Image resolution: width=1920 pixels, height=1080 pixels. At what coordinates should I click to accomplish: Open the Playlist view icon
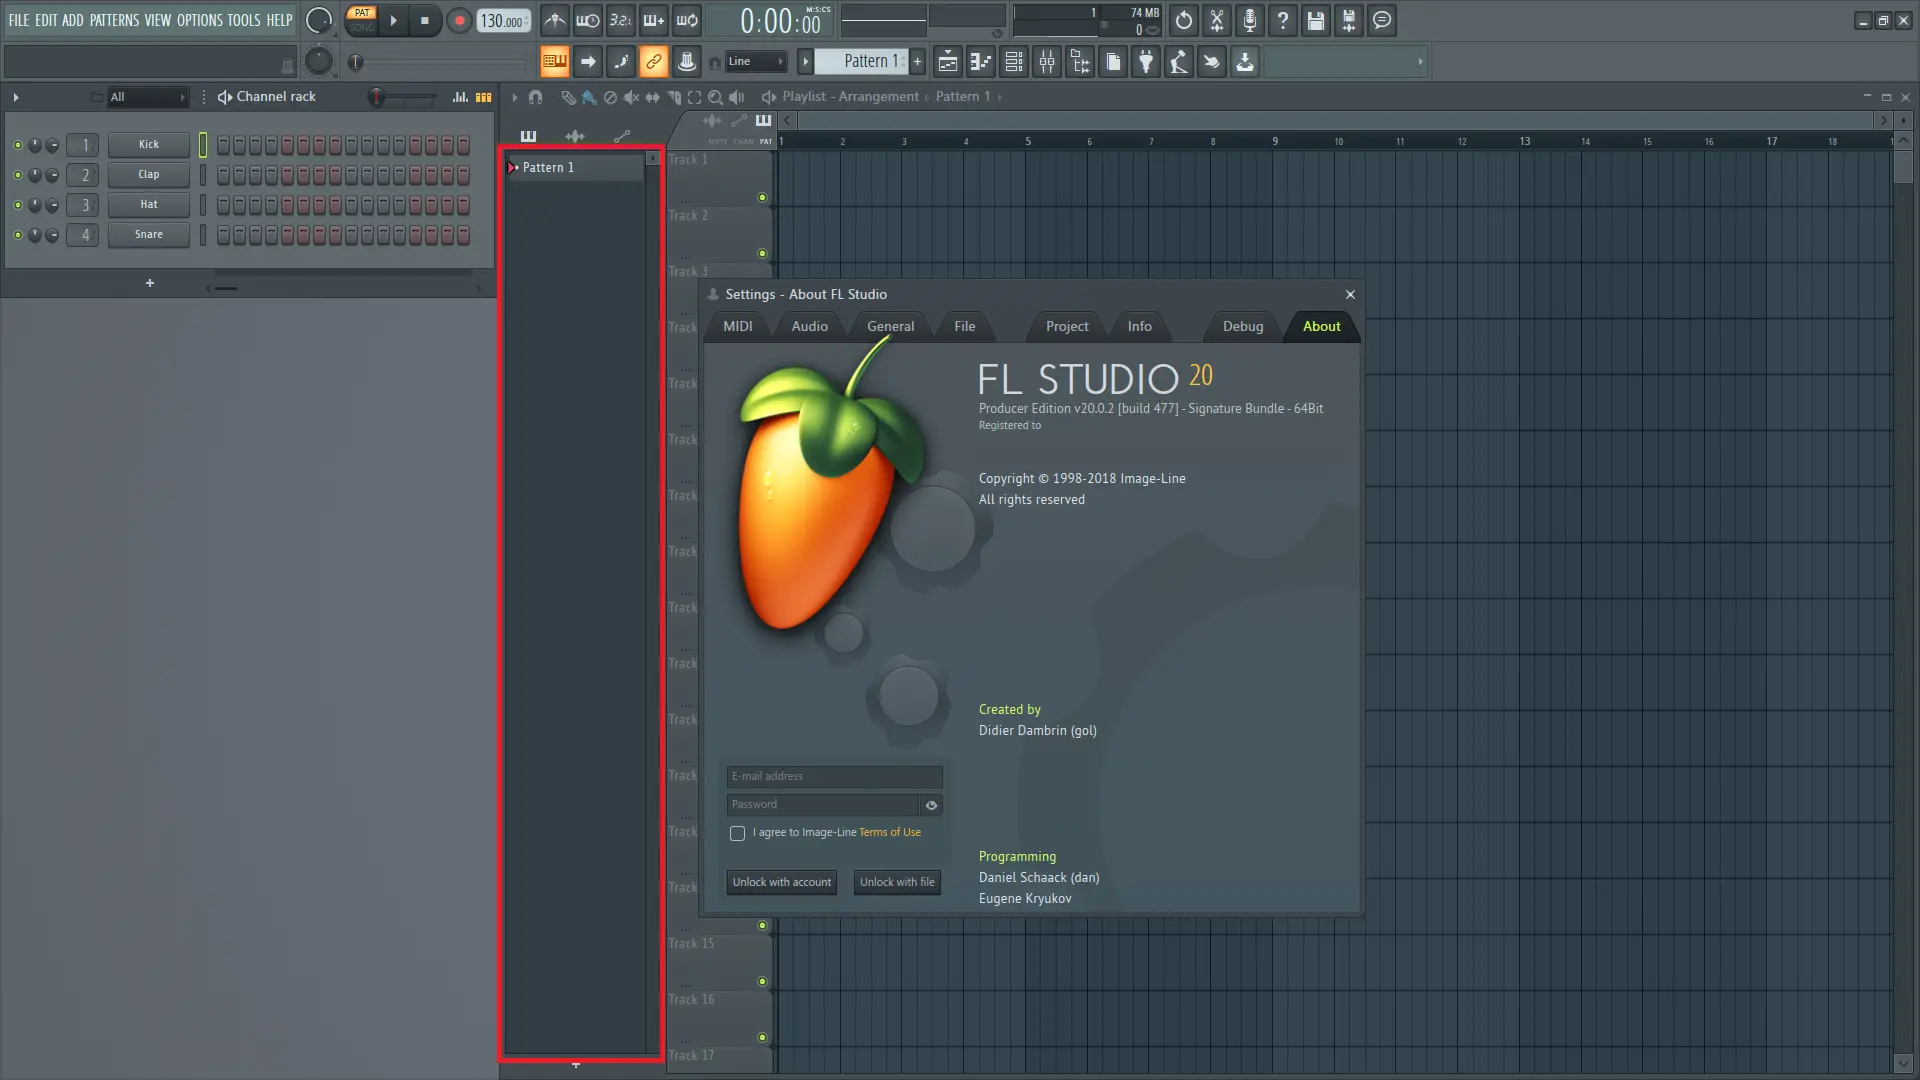pos(948,62)
